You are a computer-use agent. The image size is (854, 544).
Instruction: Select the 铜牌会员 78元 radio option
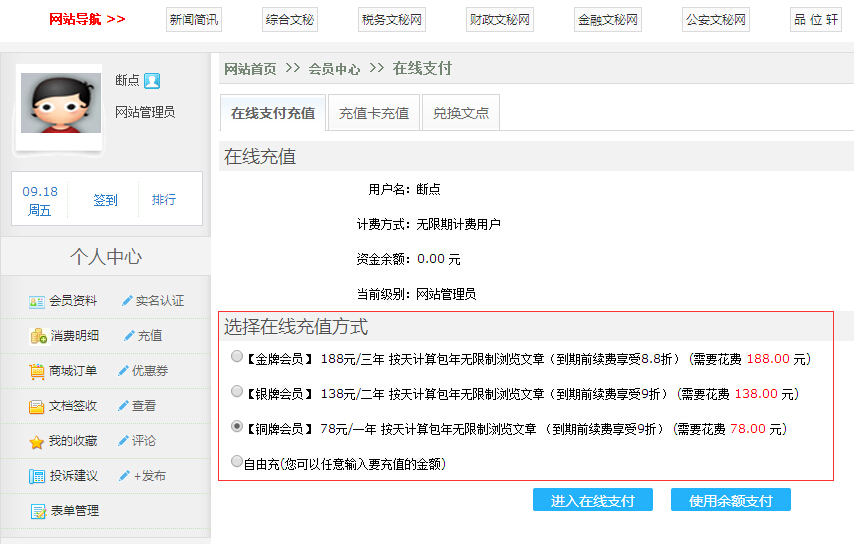(237, 426)
